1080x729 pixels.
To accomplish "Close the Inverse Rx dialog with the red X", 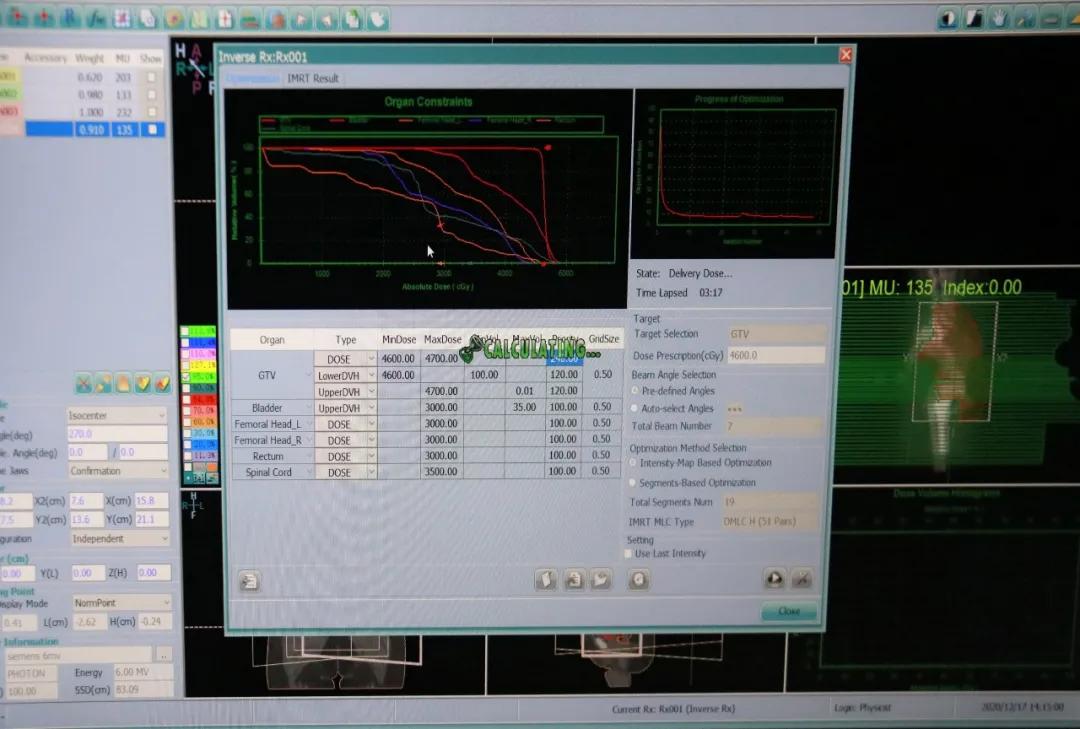I will 846,54.
